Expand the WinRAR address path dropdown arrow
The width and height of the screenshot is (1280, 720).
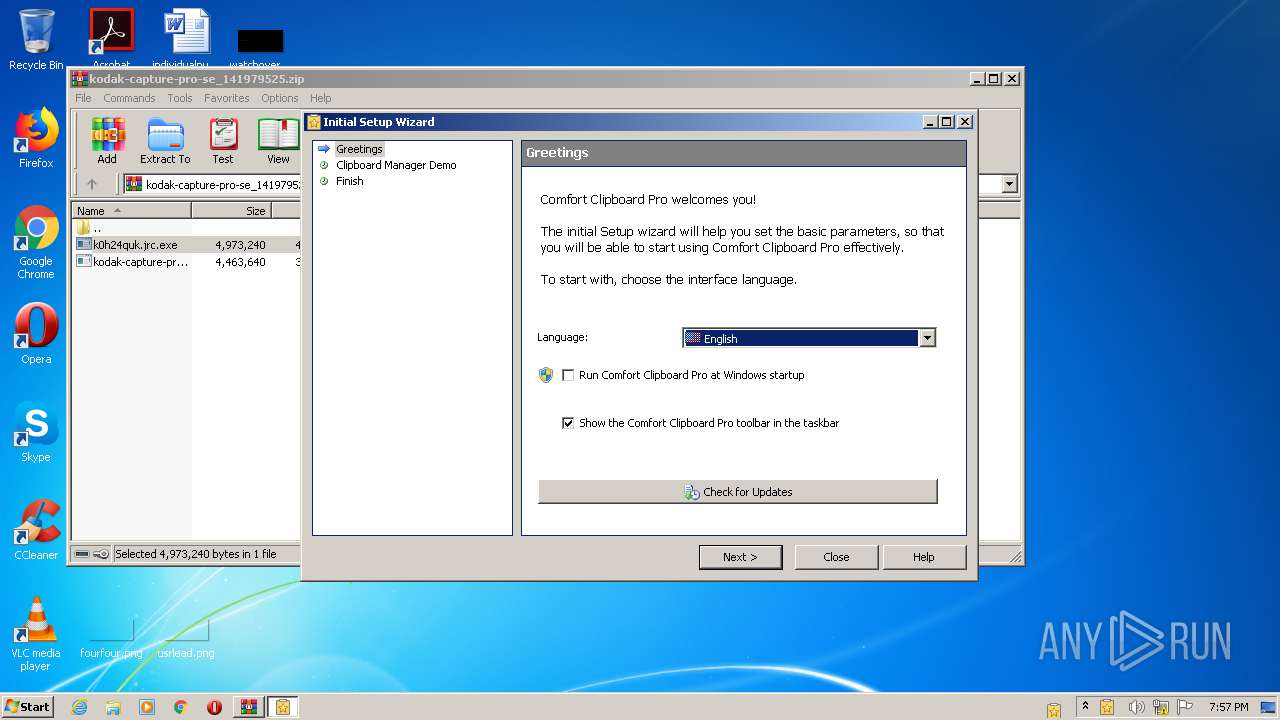[1009, 184]
